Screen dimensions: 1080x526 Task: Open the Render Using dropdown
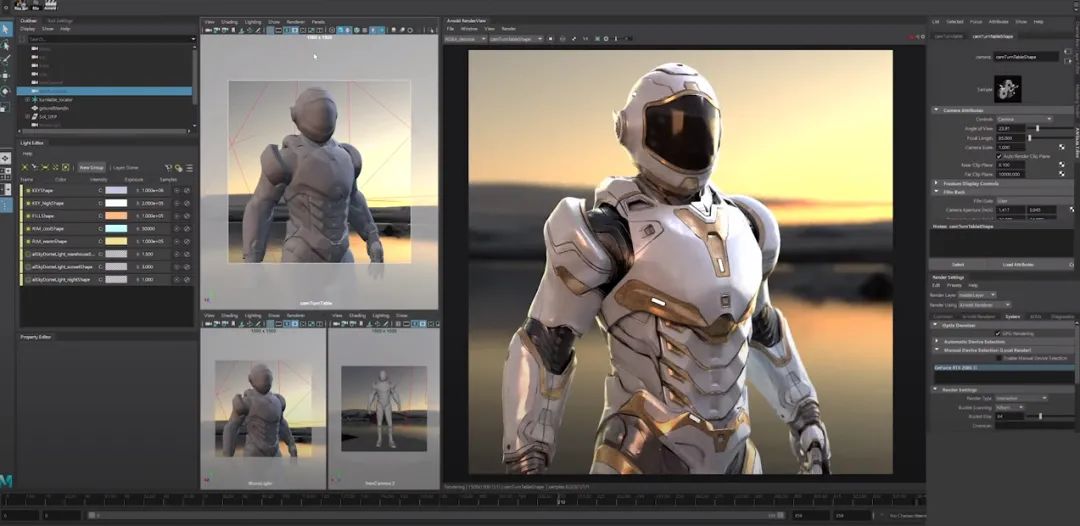click(x=985, y=305)
